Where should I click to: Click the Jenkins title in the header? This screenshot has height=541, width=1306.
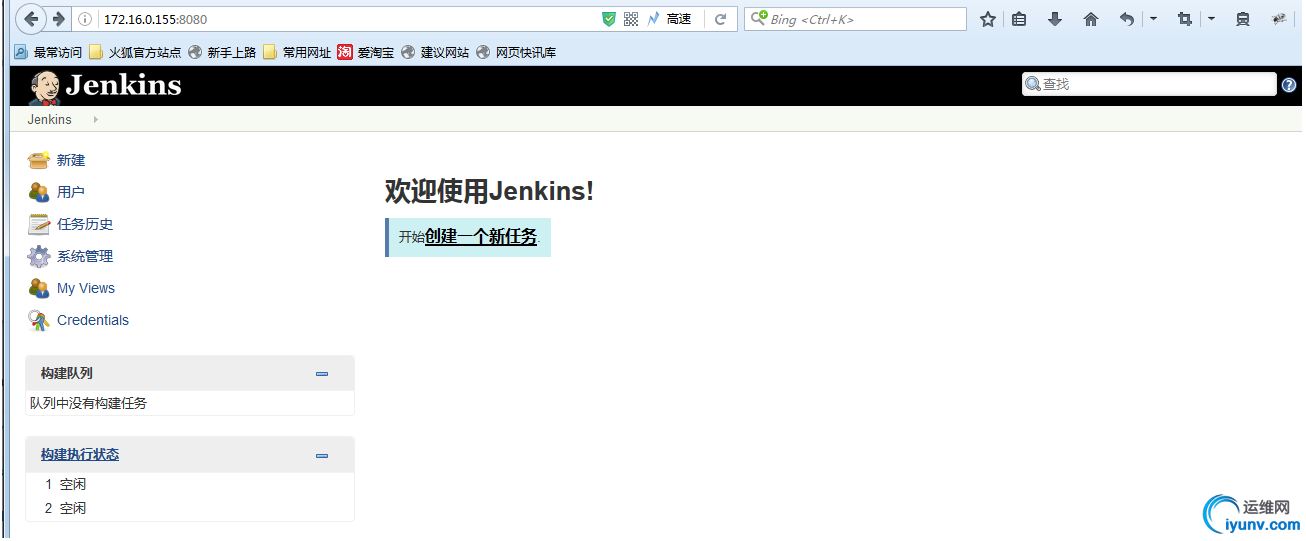click(124, 86)
